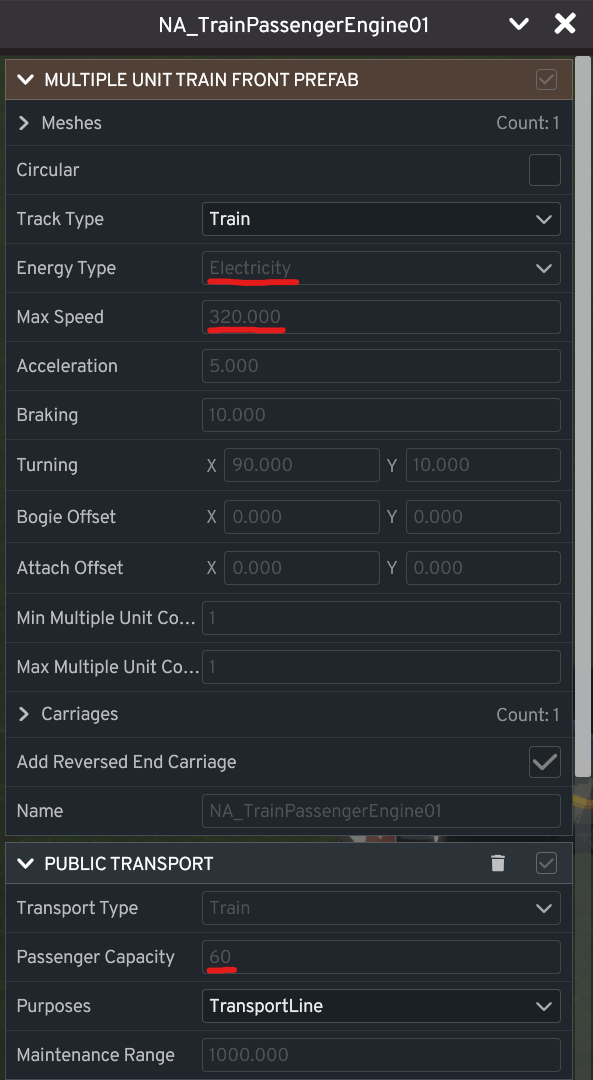The image size is (593, 1080).
Task: Expand the Carriages list
Action: (22, 714)
